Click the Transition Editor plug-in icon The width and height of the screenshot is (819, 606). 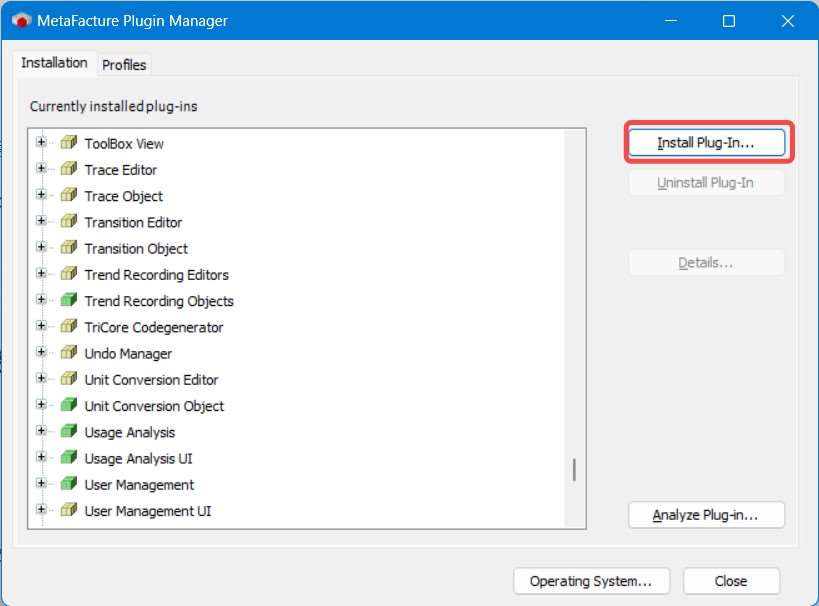[x=69, y=220]
